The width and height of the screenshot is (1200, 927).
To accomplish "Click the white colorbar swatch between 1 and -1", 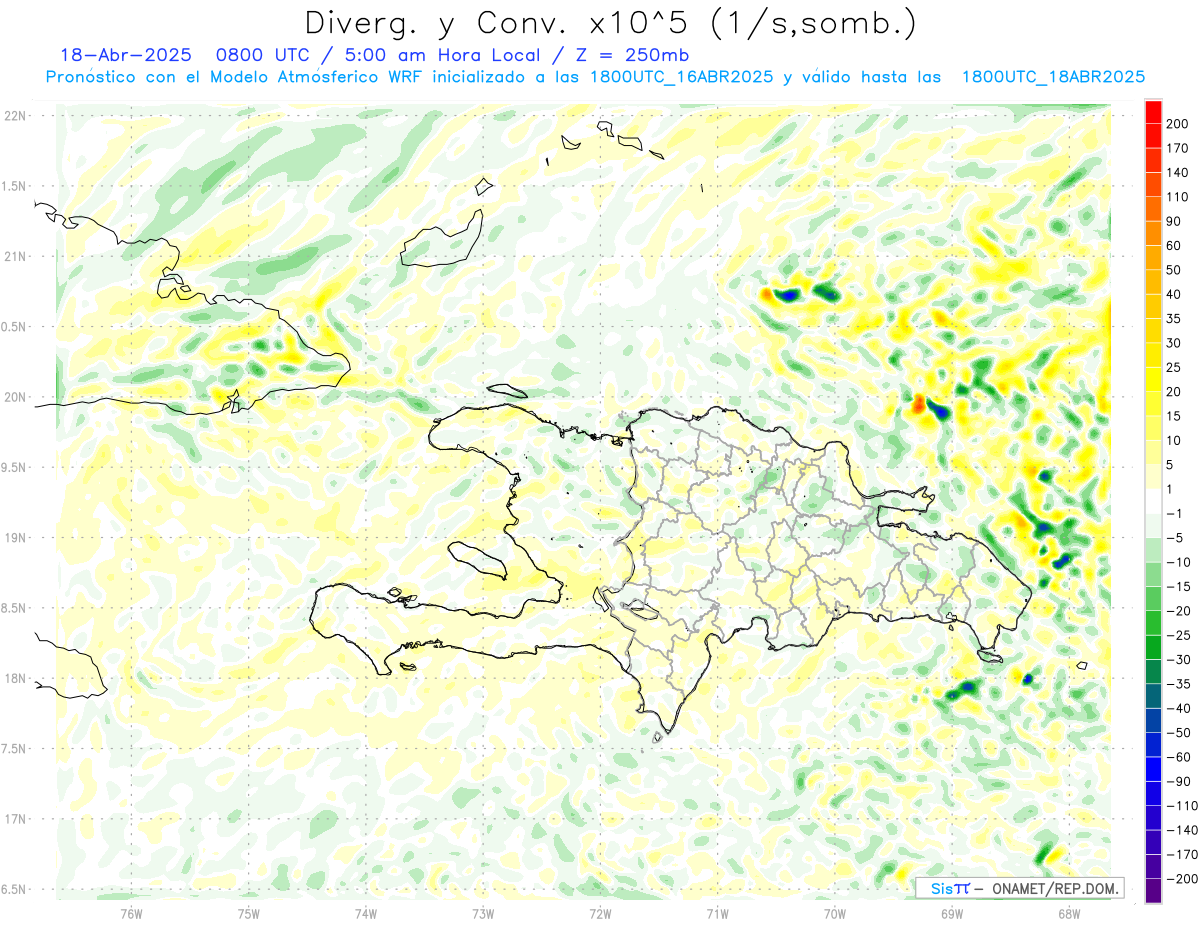I will (x=1153, y=501).
